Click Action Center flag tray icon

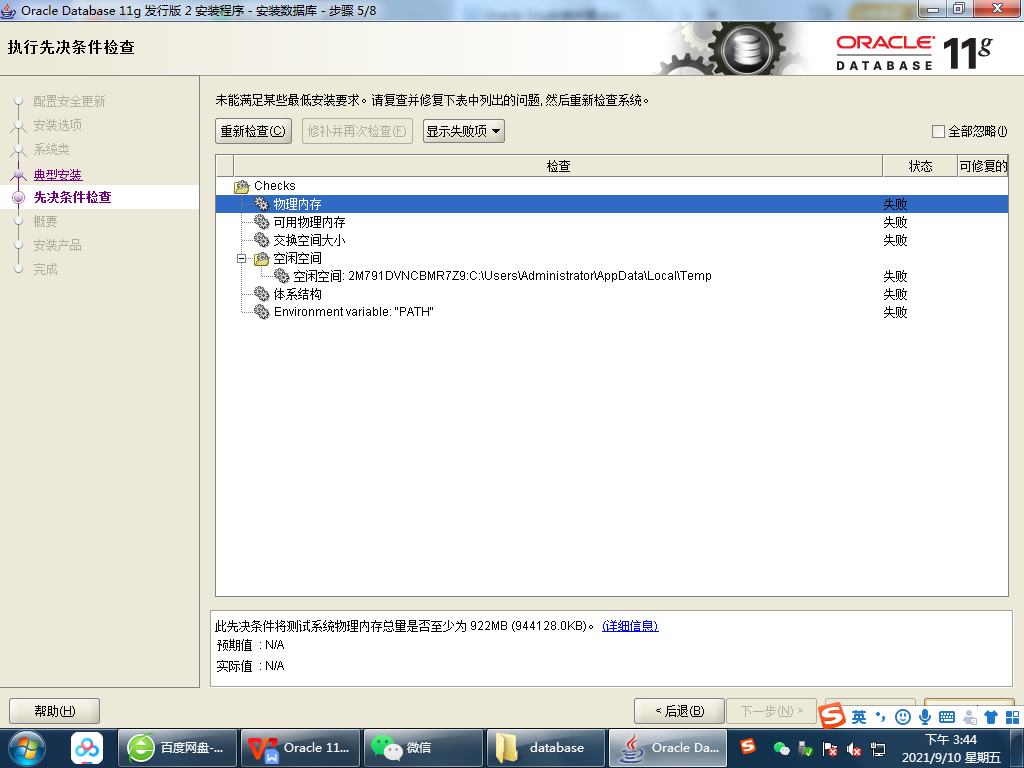coord(830,750)
